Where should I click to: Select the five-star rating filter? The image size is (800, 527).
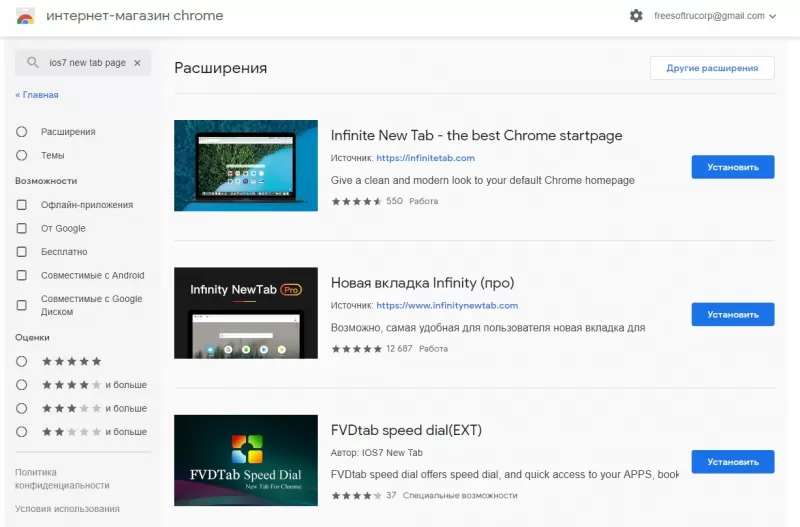click(x=21, y=361)
